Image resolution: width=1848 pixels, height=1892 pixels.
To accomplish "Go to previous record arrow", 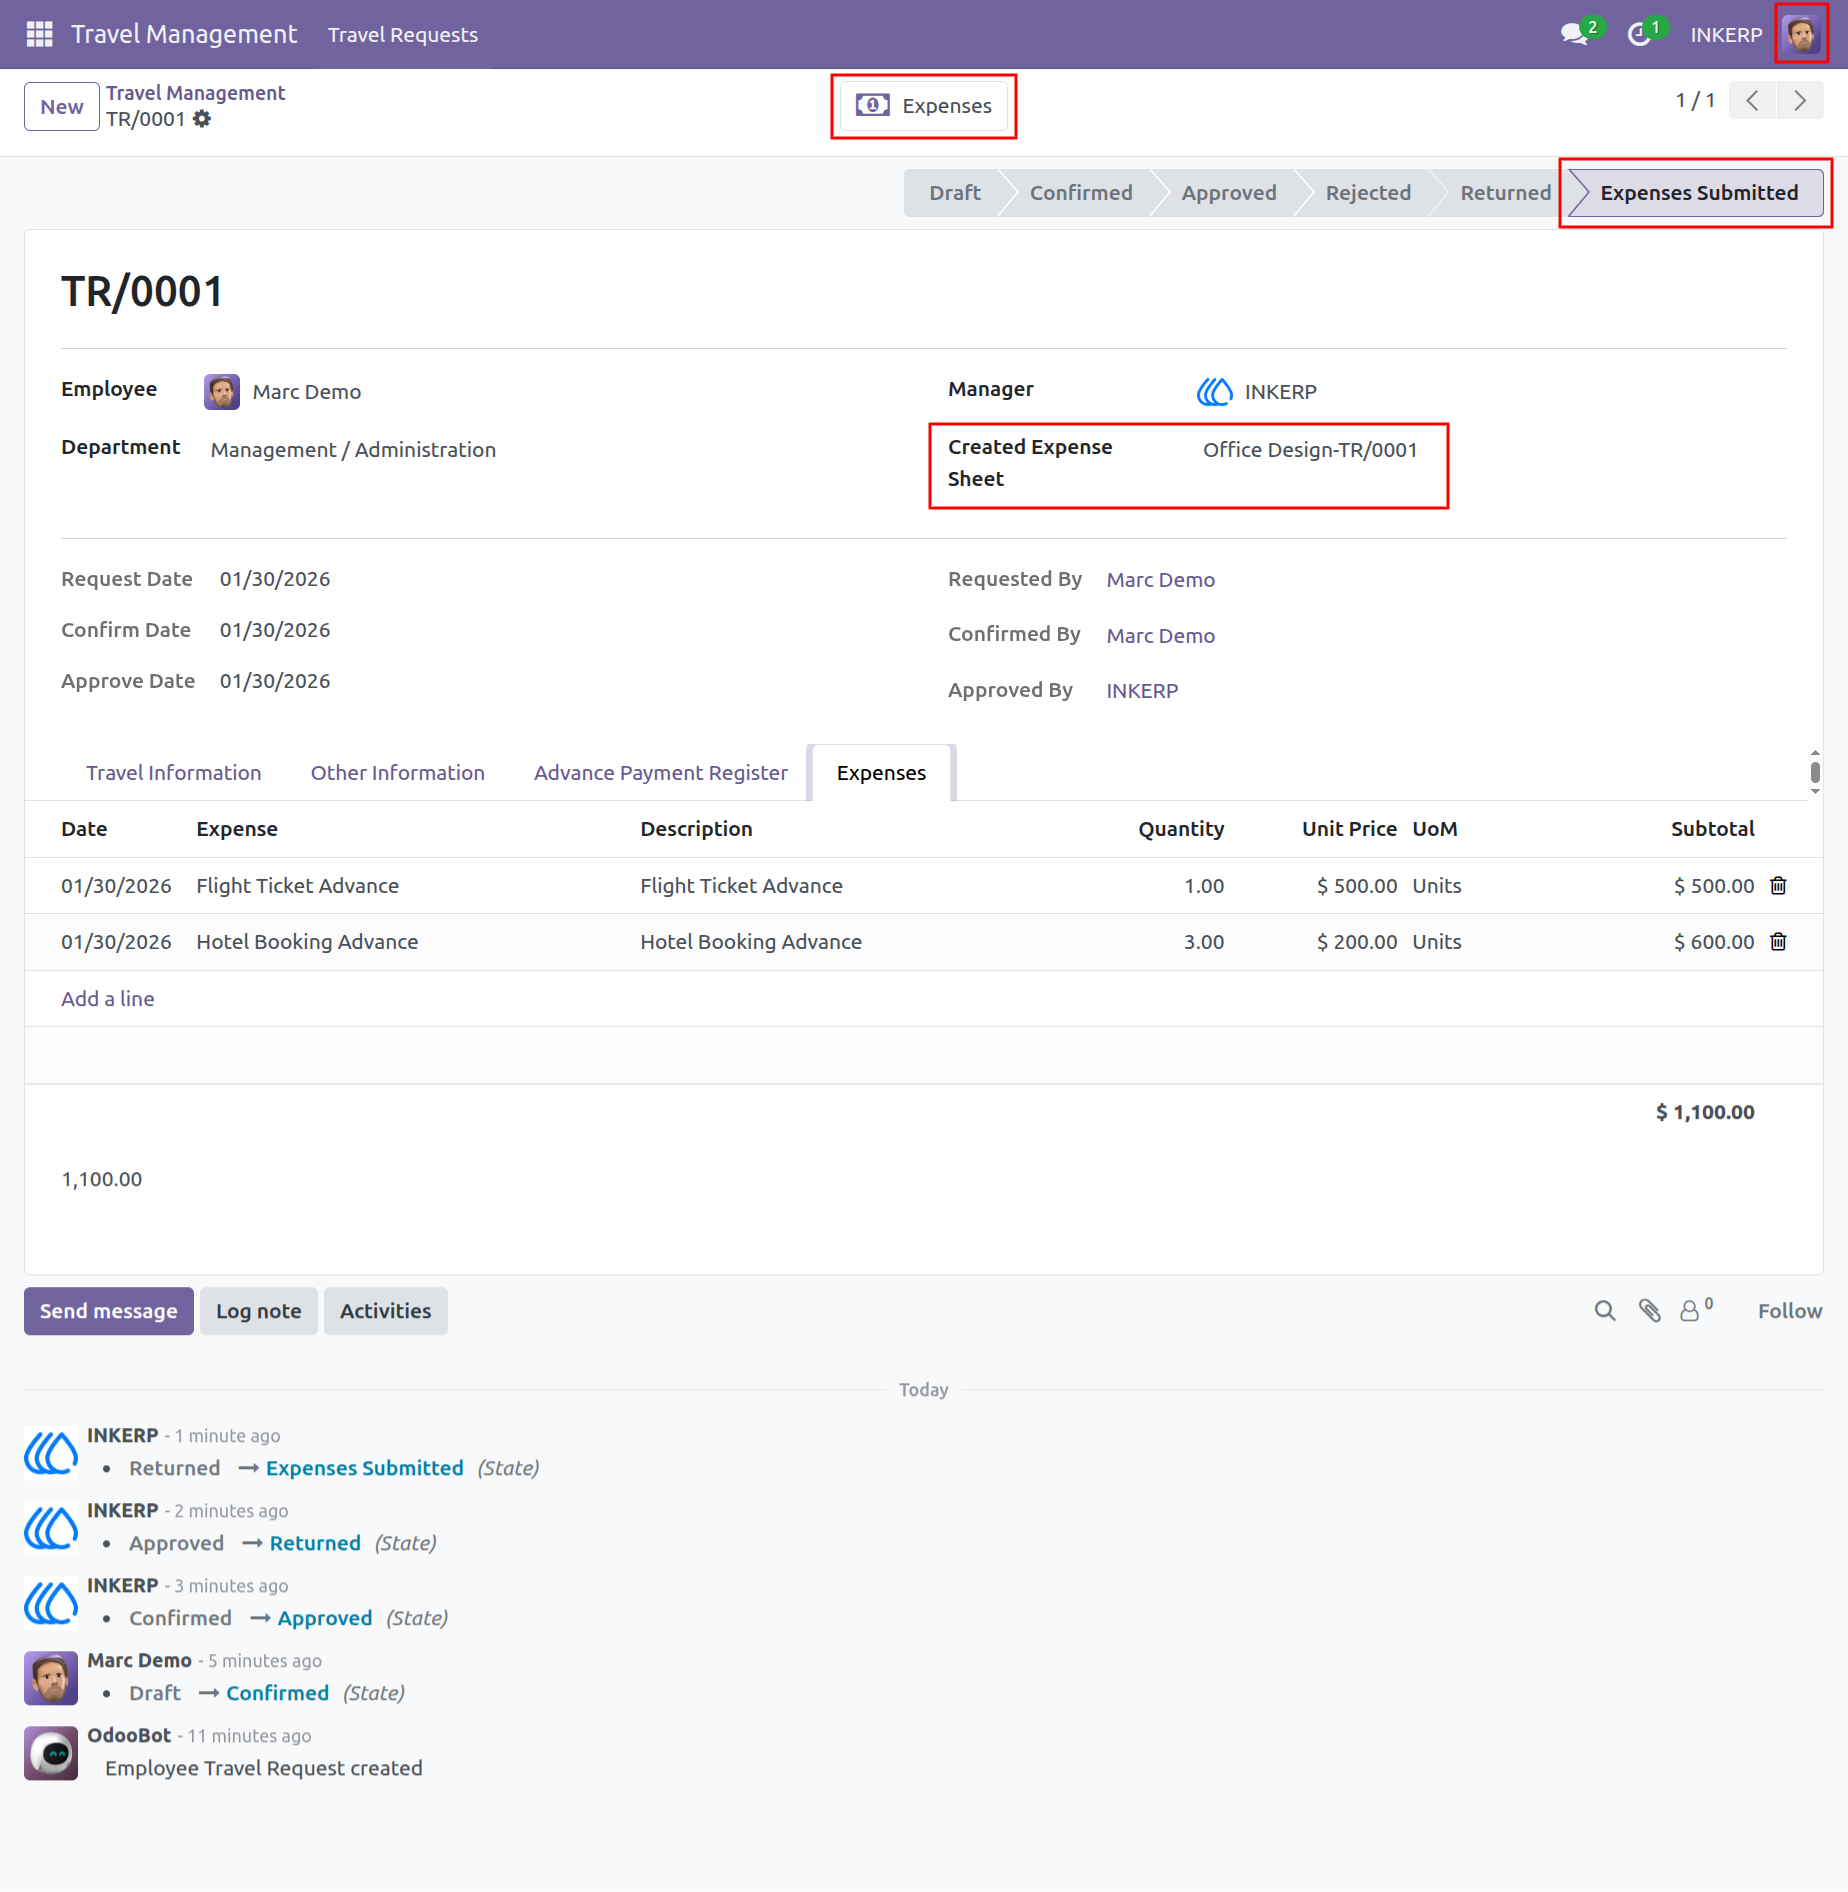I will [1752, 100].
